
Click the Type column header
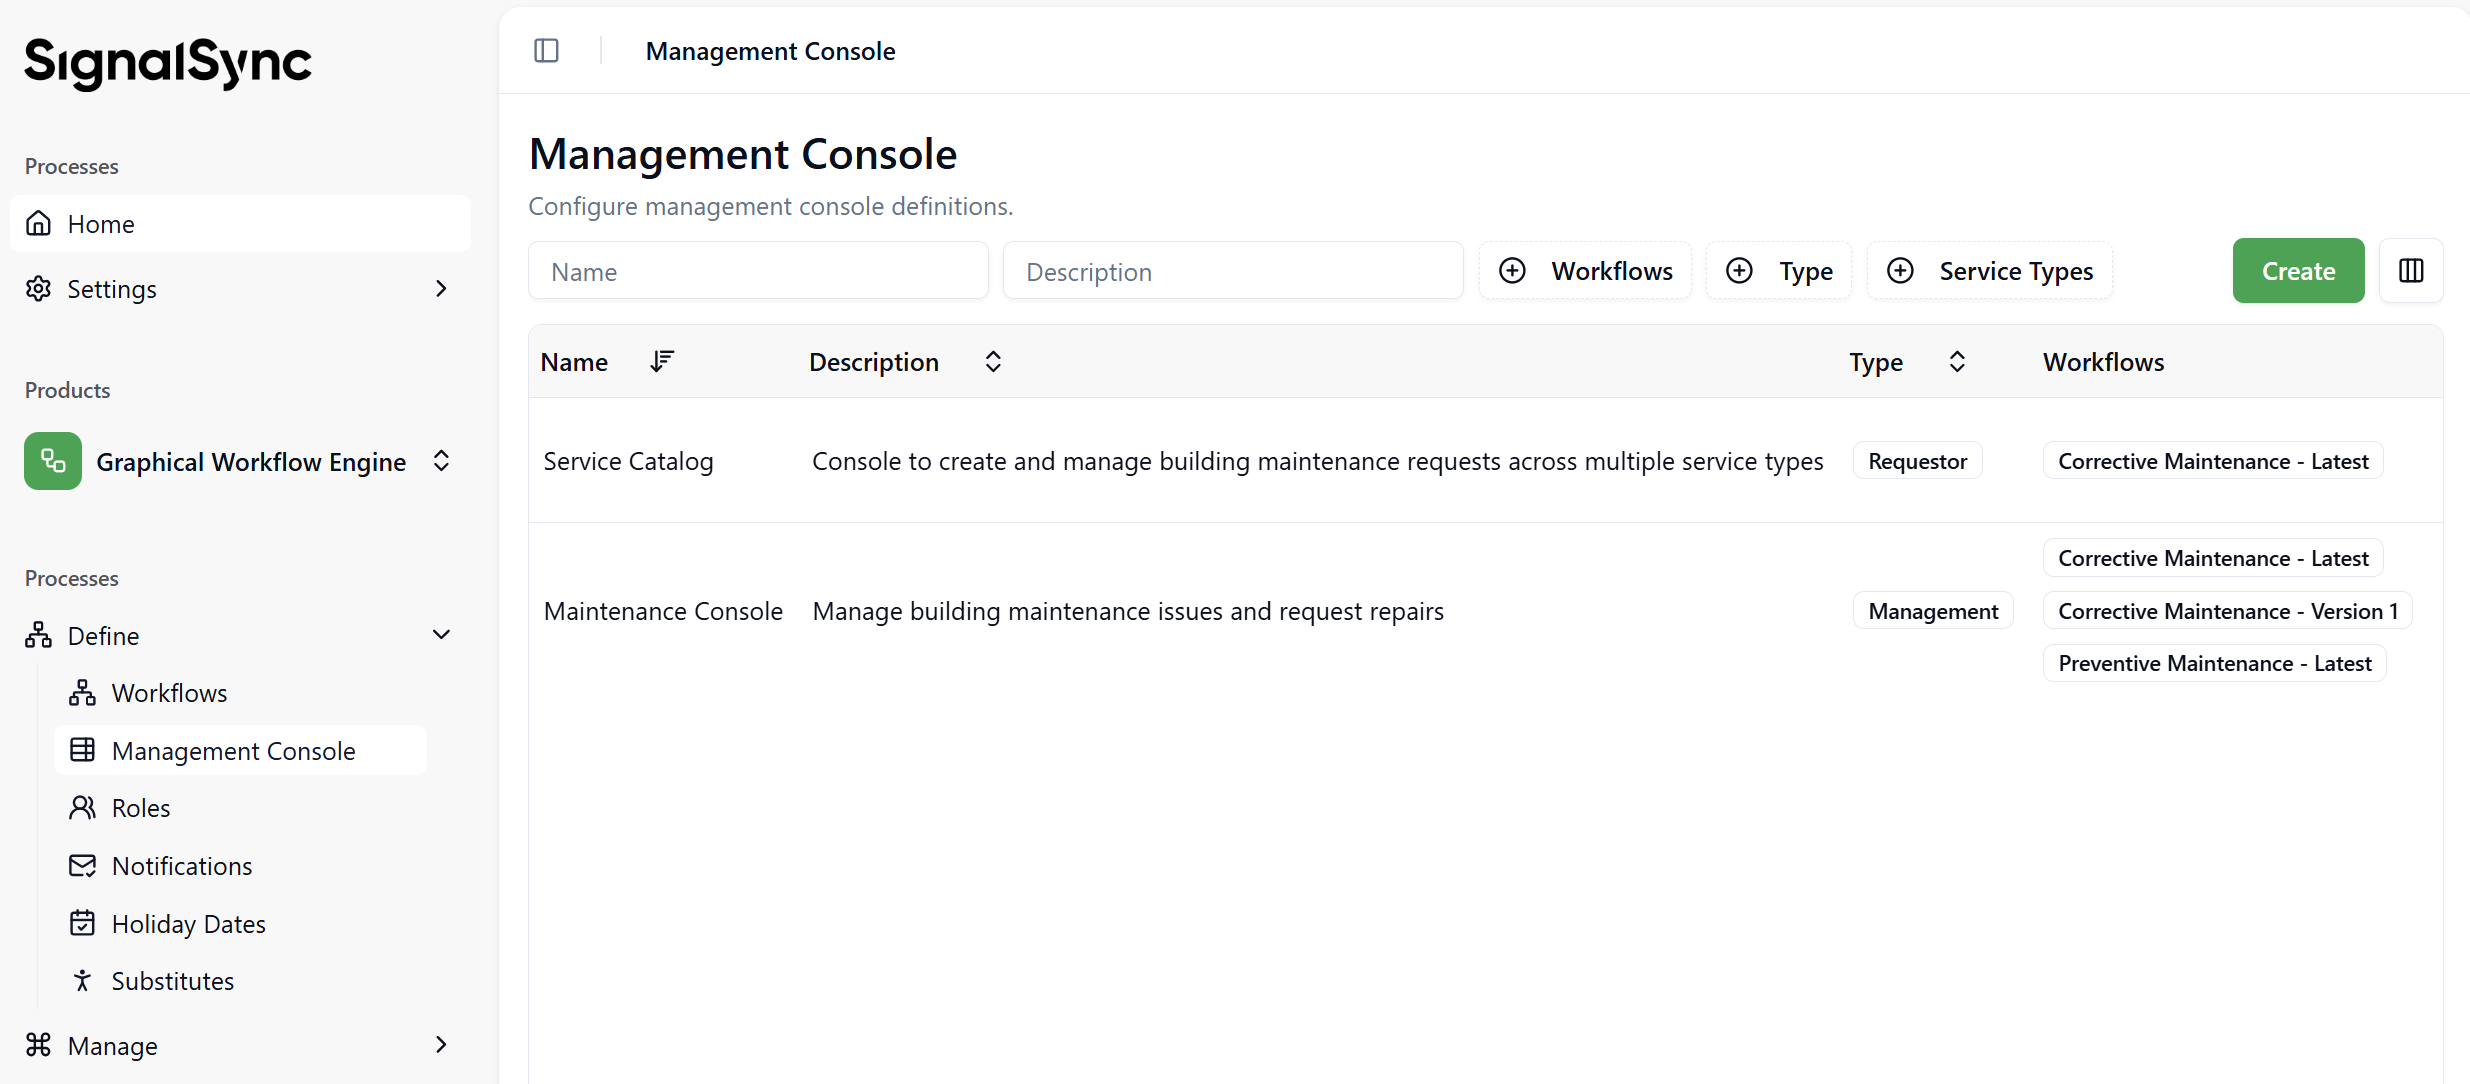point(1876,362)
